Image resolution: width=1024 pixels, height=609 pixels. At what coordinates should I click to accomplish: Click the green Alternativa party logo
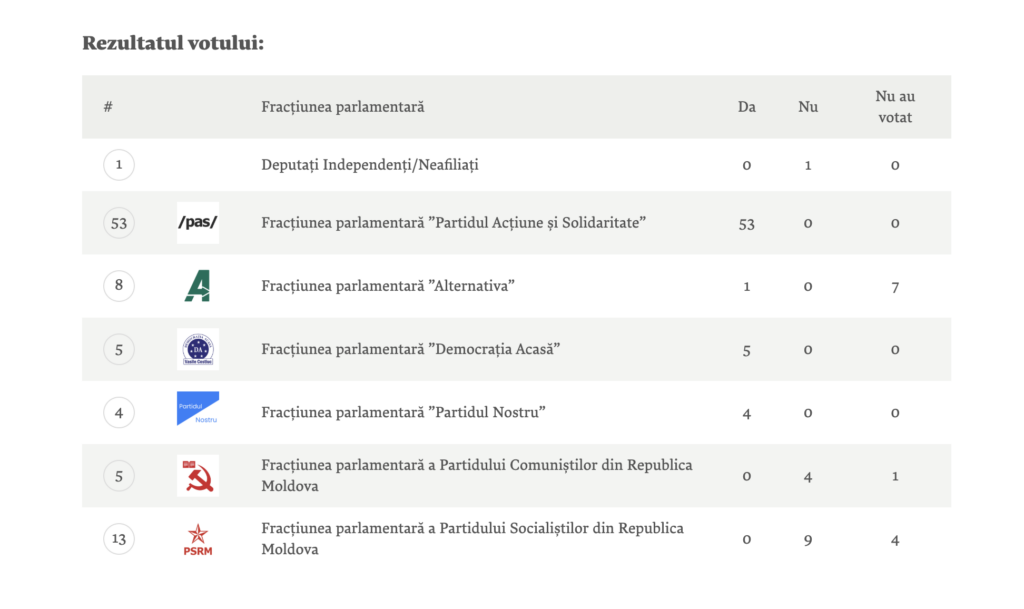[x=197, y=286]
